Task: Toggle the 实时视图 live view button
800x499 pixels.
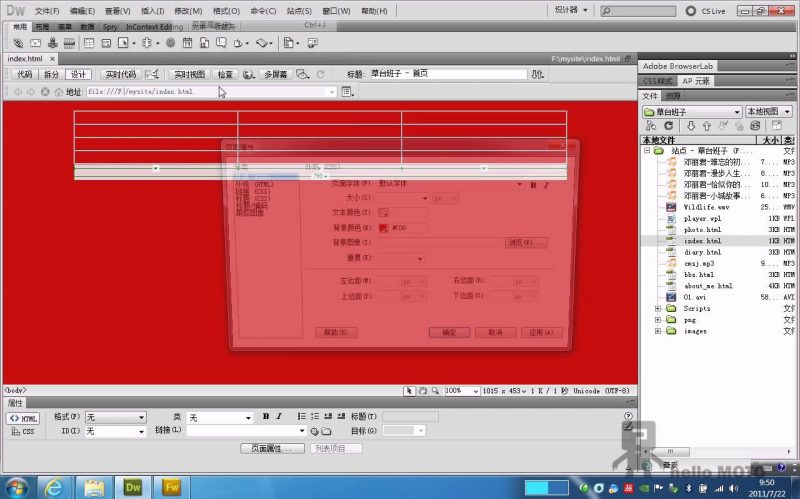Action: (188, 74)
